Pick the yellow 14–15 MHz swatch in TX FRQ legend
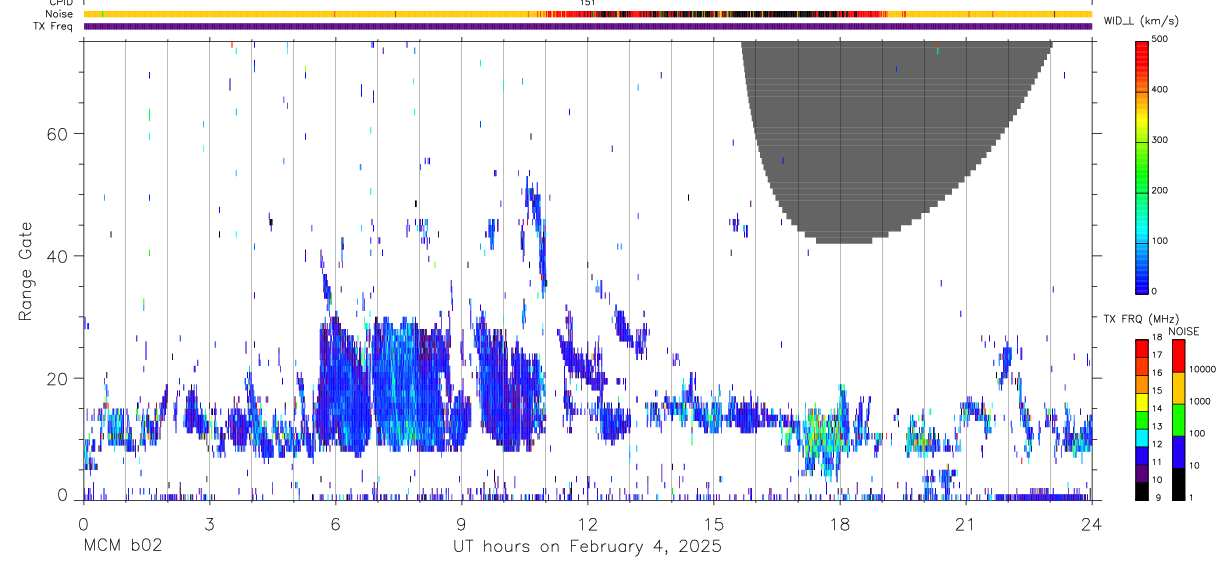This screenshot has height=567, width=1228. point(1142,402)
